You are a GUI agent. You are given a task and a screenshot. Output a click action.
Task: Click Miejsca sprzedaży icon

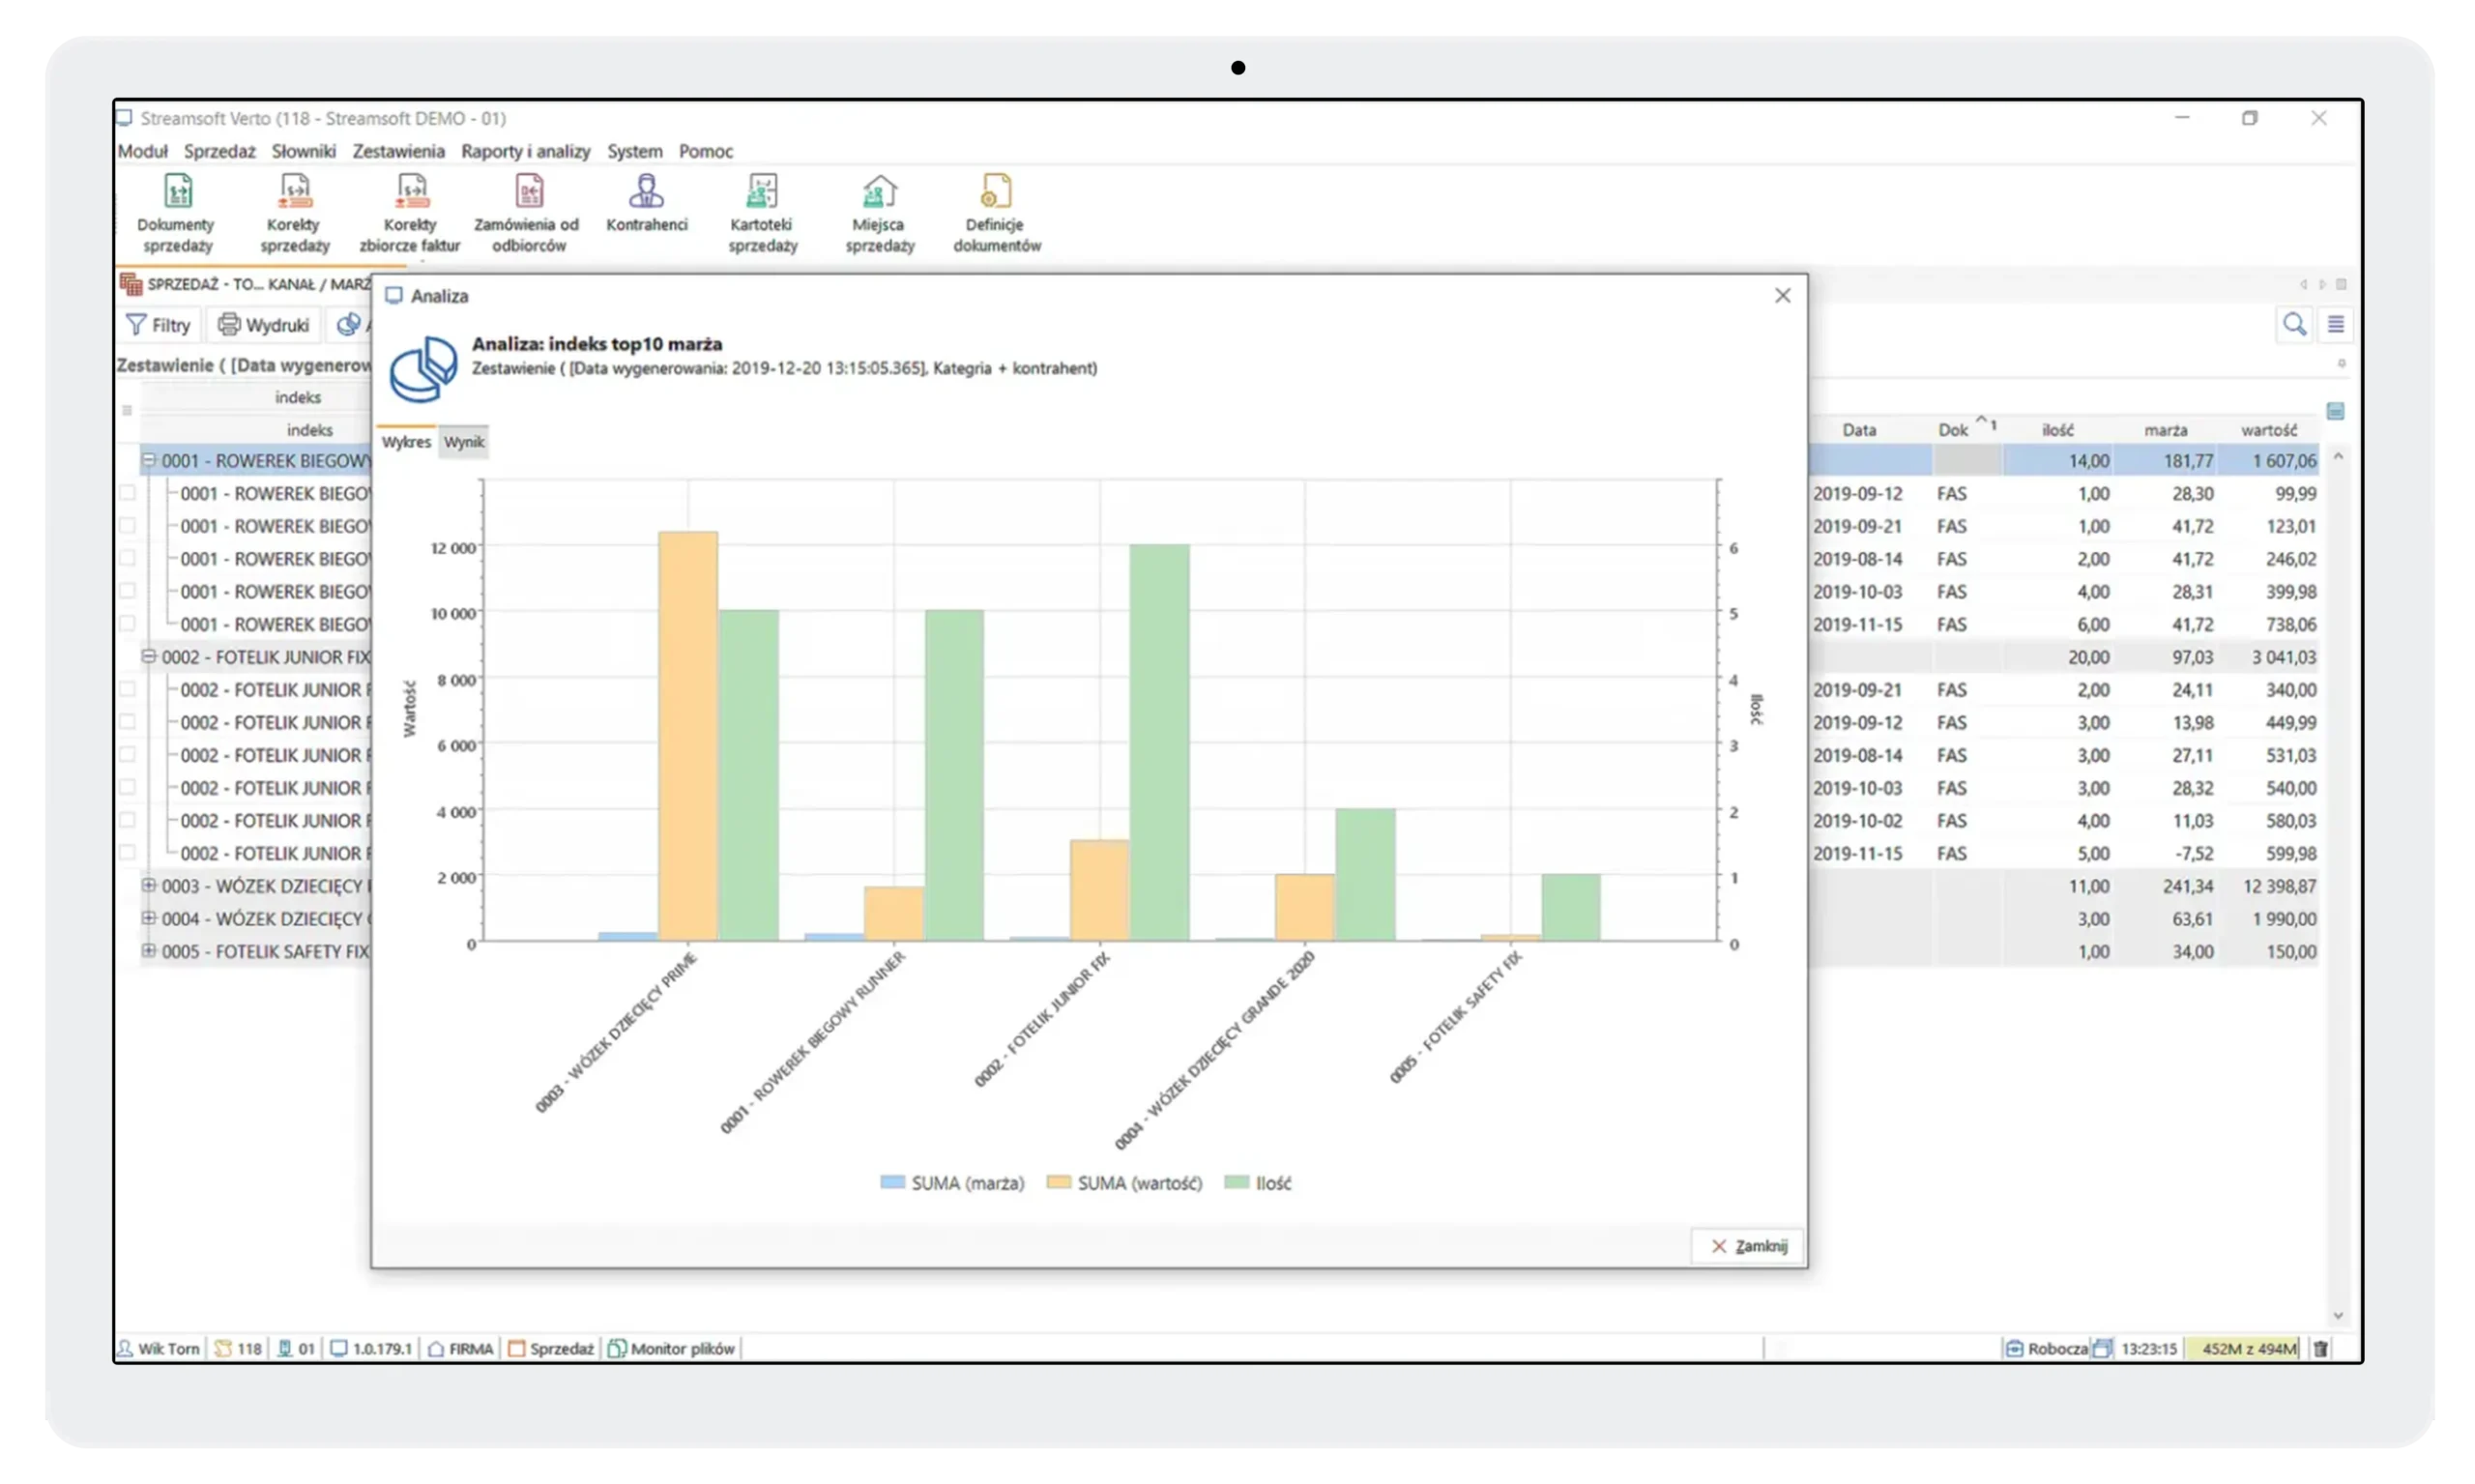point(879,191)
